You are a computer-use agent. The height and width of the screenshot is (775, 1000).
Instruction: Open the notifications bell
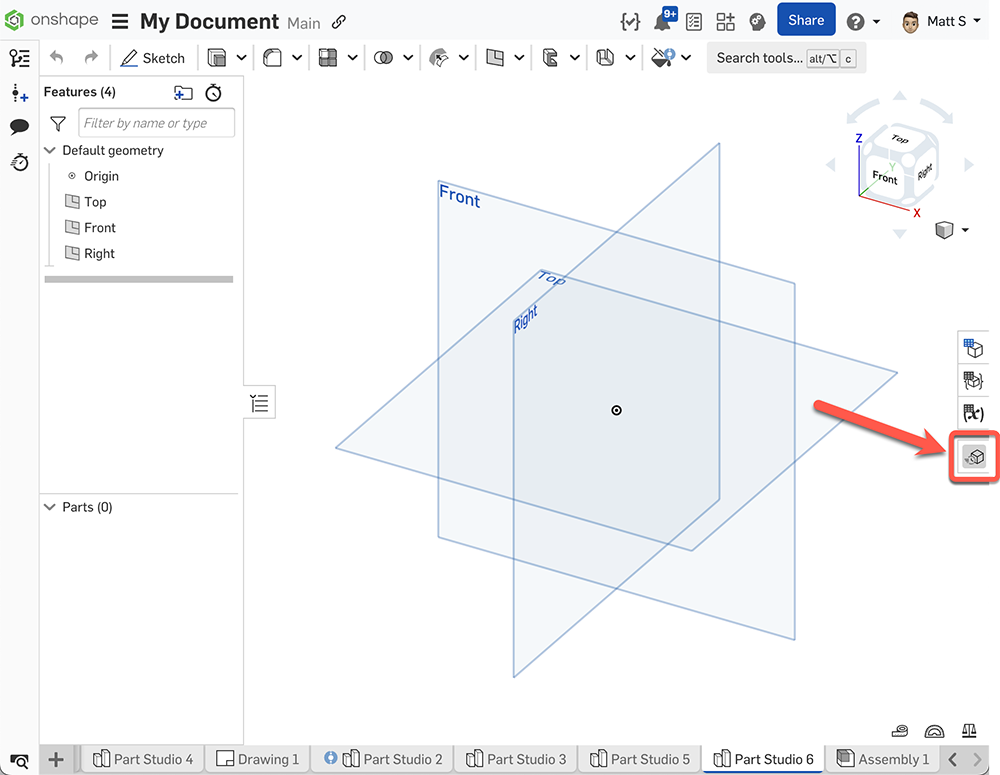click(x=663, y=20)
